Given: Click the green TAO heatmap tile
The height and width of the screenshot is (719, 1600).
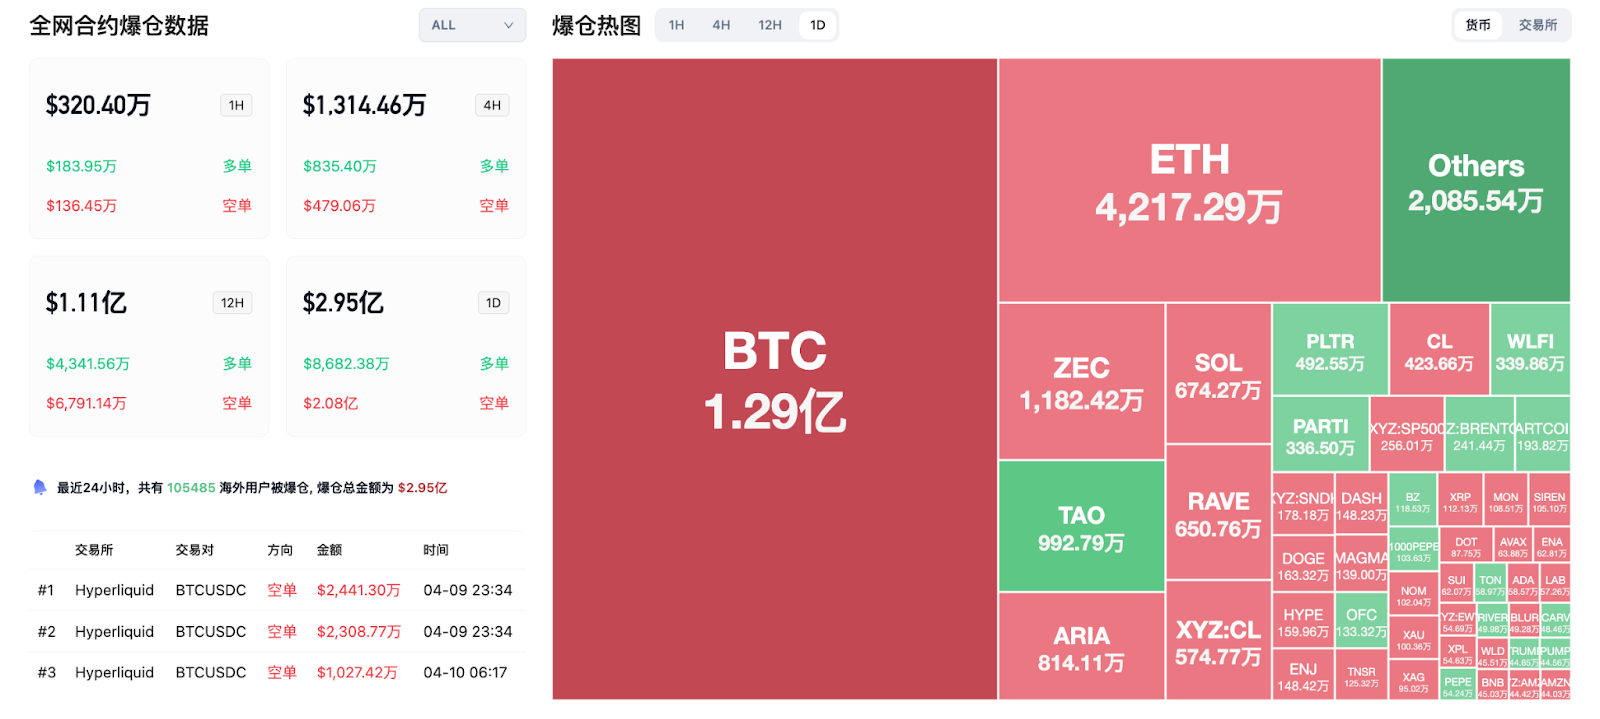Looking at the screenshot, I should [x=1081, y=527].
